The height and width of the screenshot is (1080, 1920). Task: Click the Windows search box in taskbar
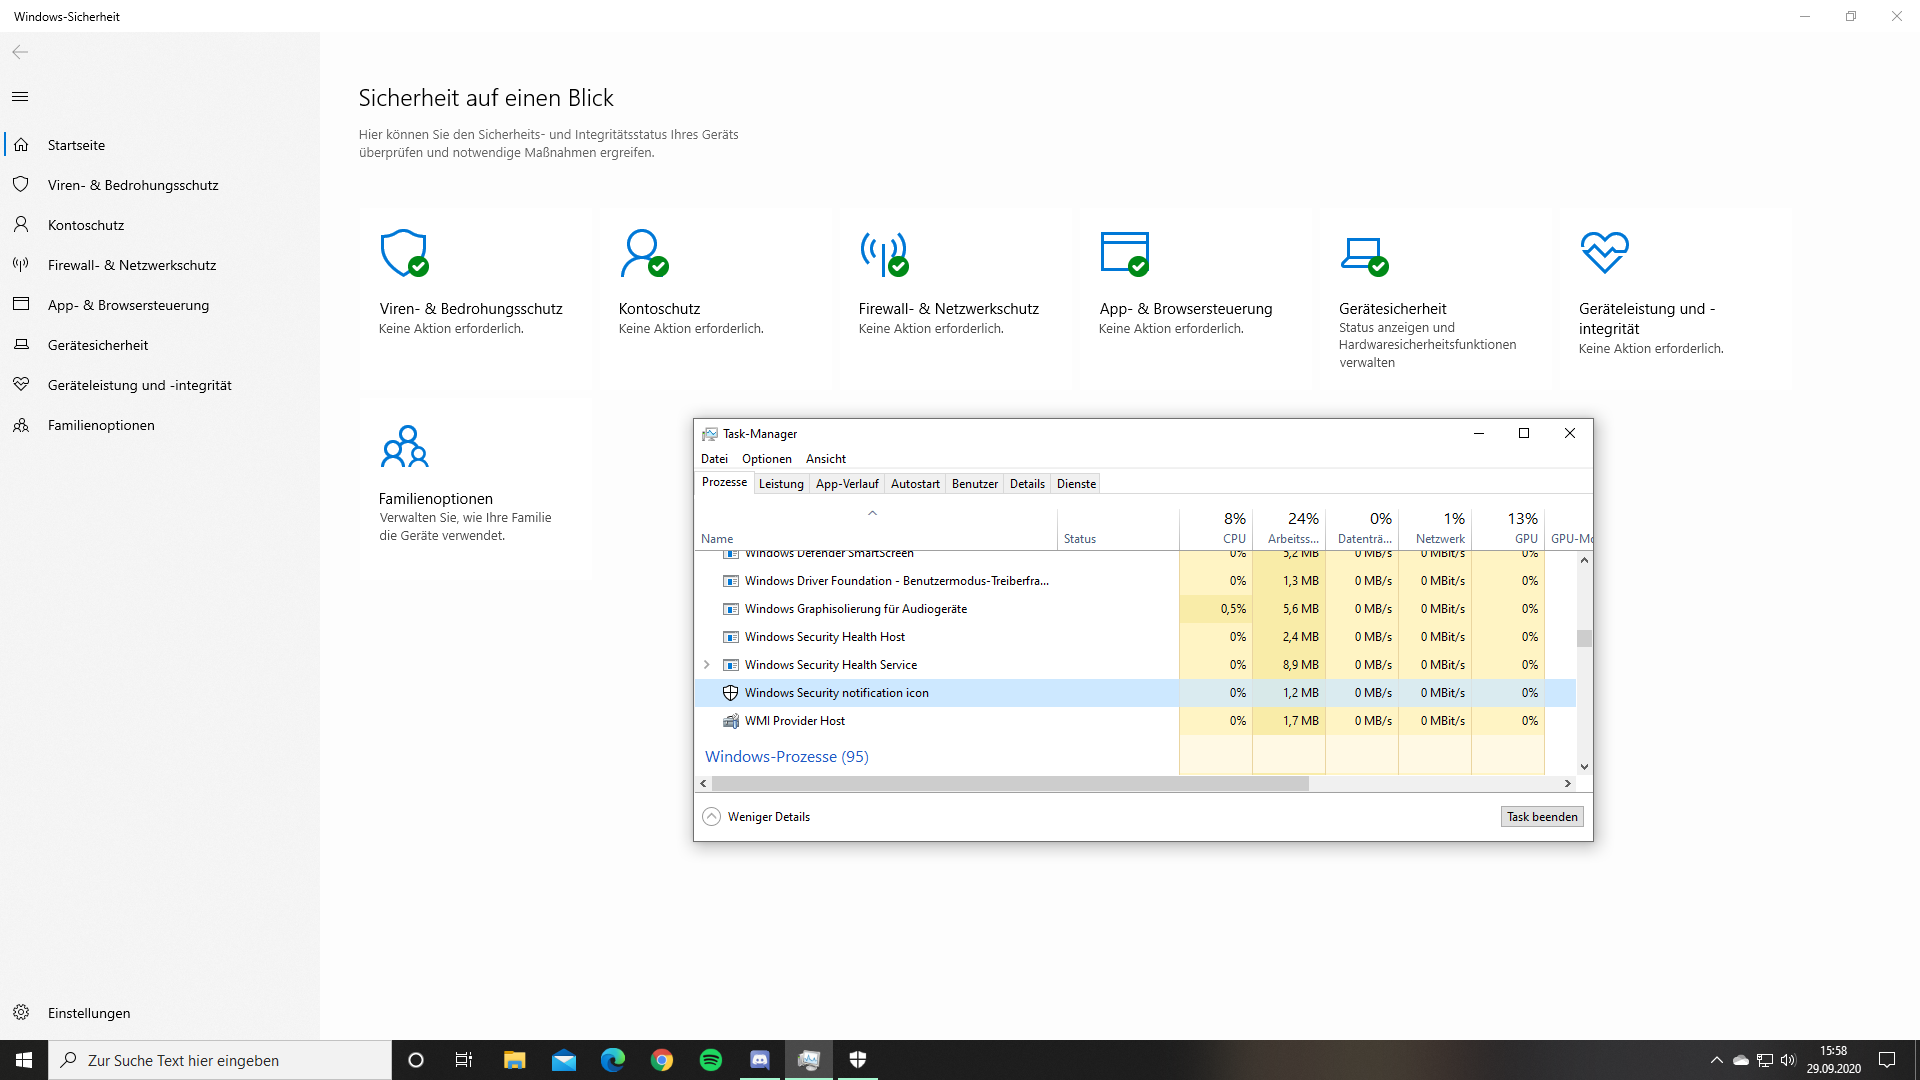click(x=220, y=1060)
